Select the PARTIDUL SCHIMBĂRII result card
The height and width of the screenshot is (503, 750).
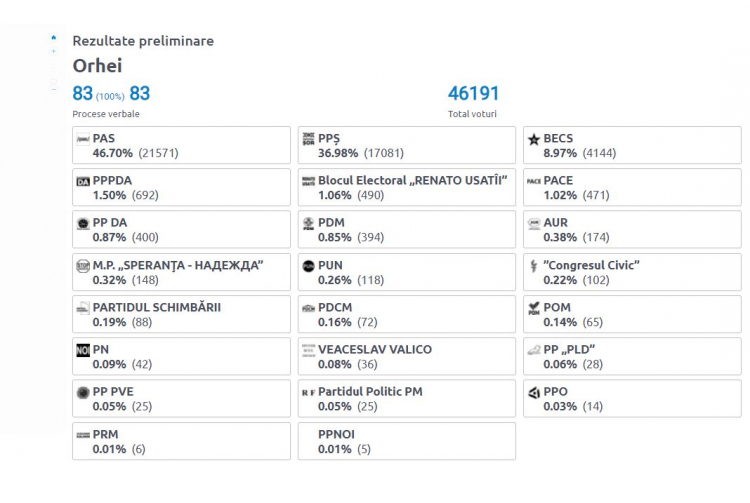click(x=181, y=314)
